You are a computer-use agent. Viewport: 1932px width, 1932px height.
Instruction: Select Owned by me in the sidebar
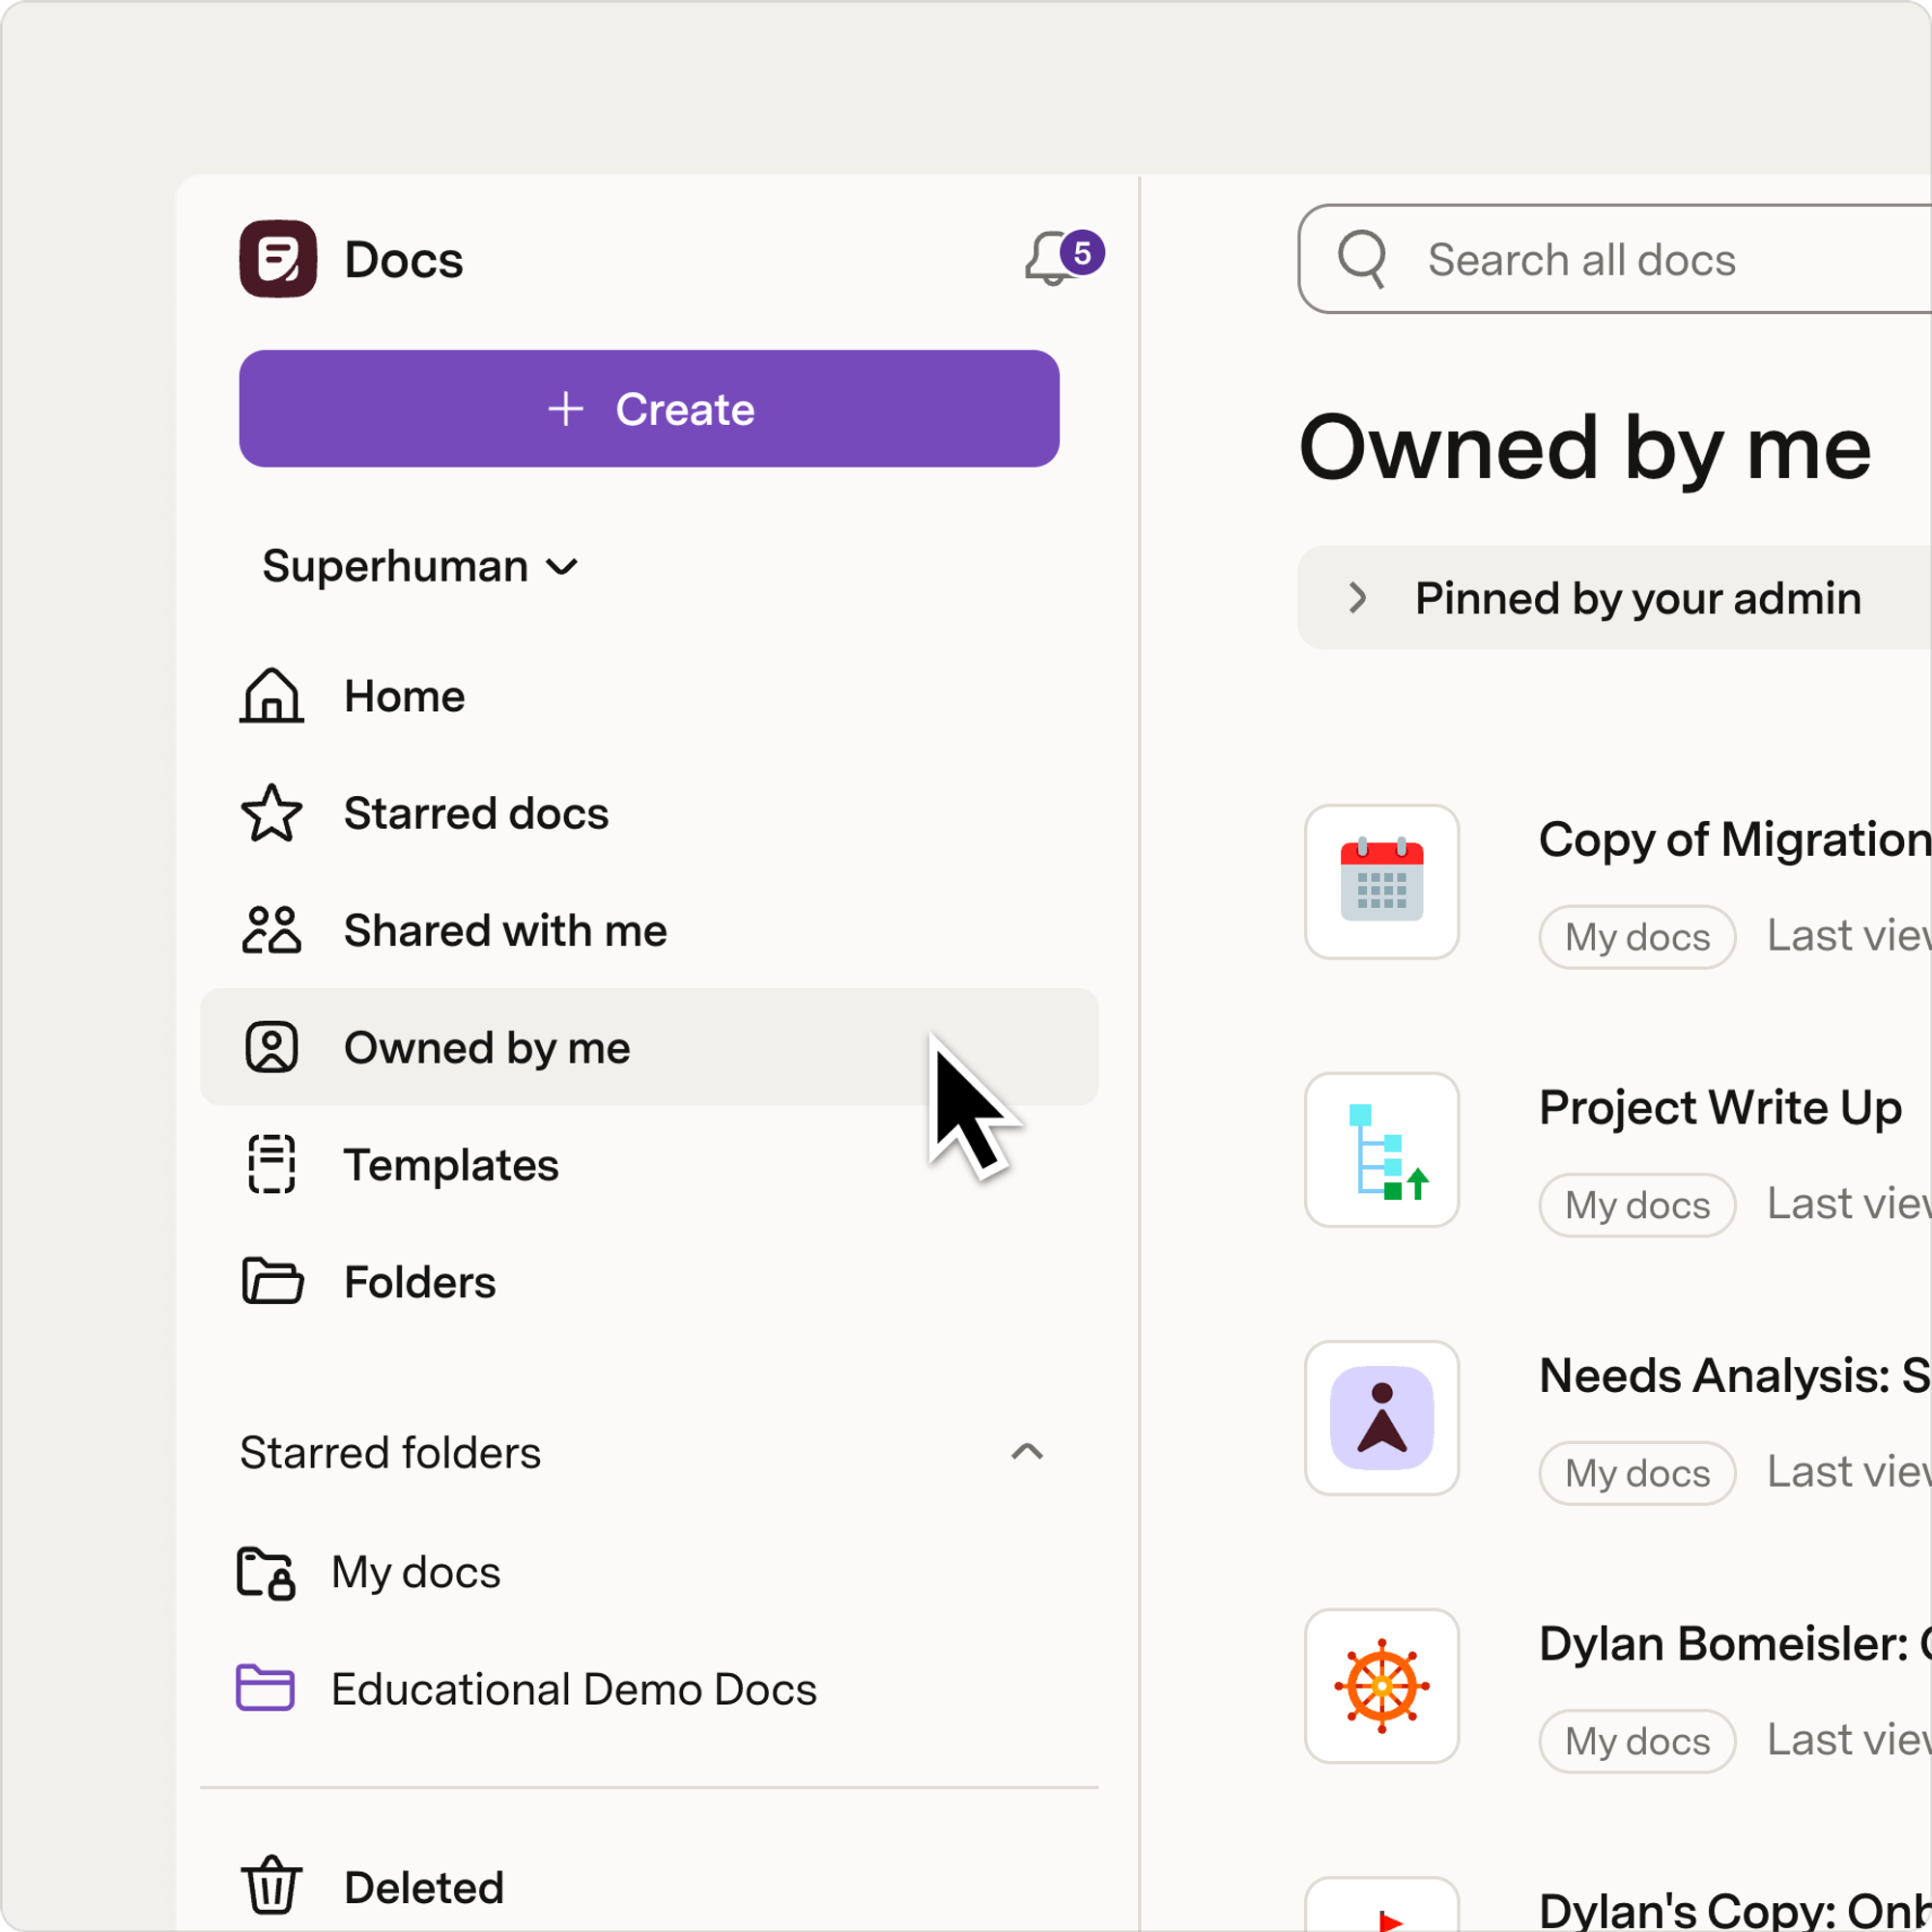click(650, 1047)
